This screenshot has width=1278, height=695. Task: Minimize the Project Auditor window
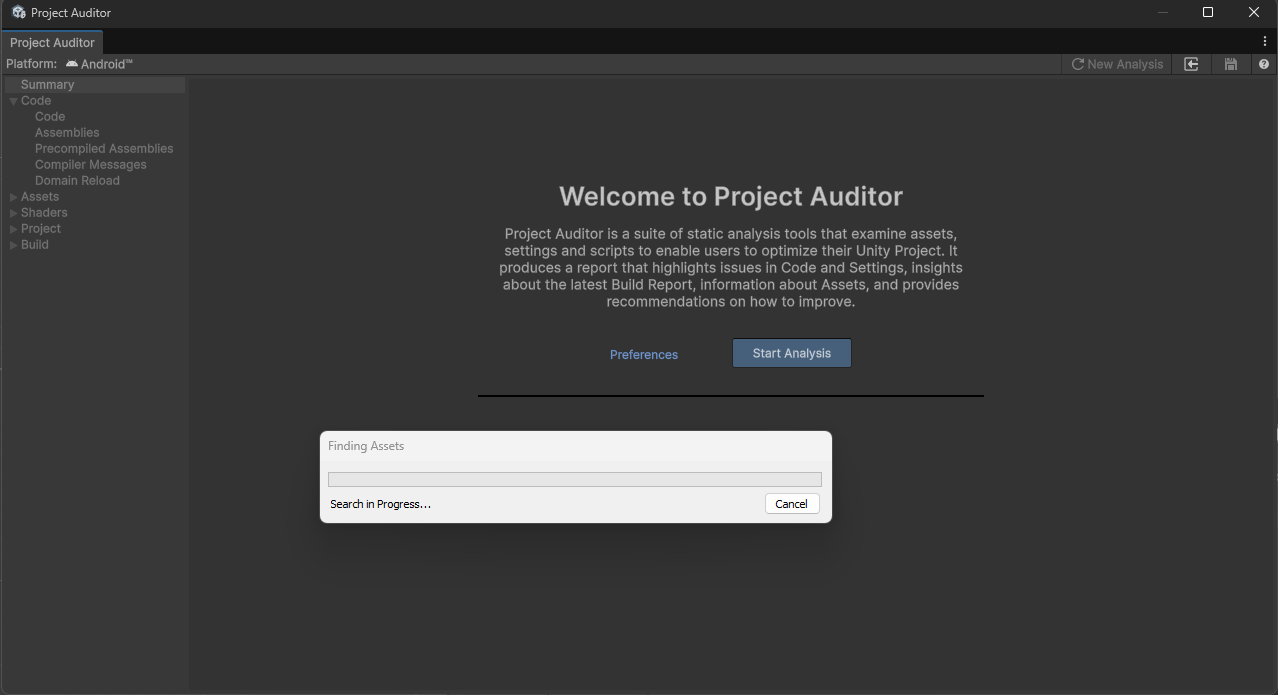point(1163,12)
